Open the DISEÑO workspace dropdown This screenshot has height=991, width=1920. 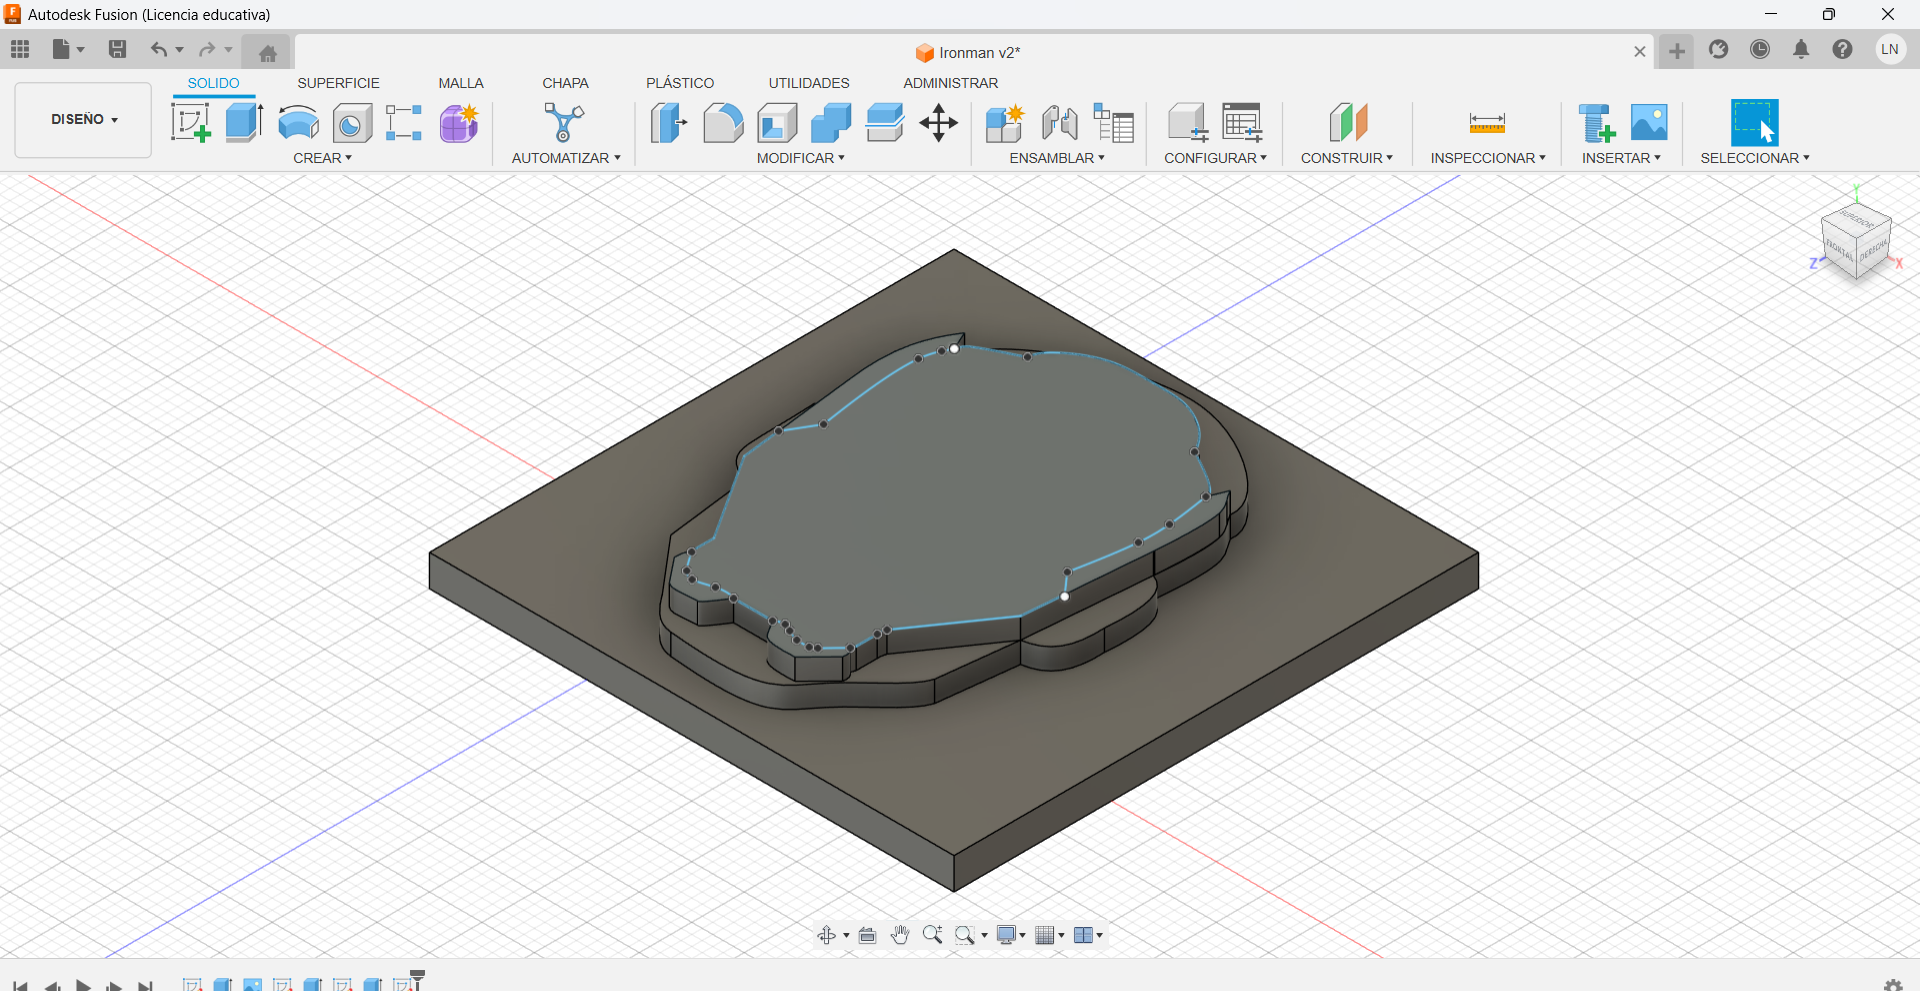[83, 120]
